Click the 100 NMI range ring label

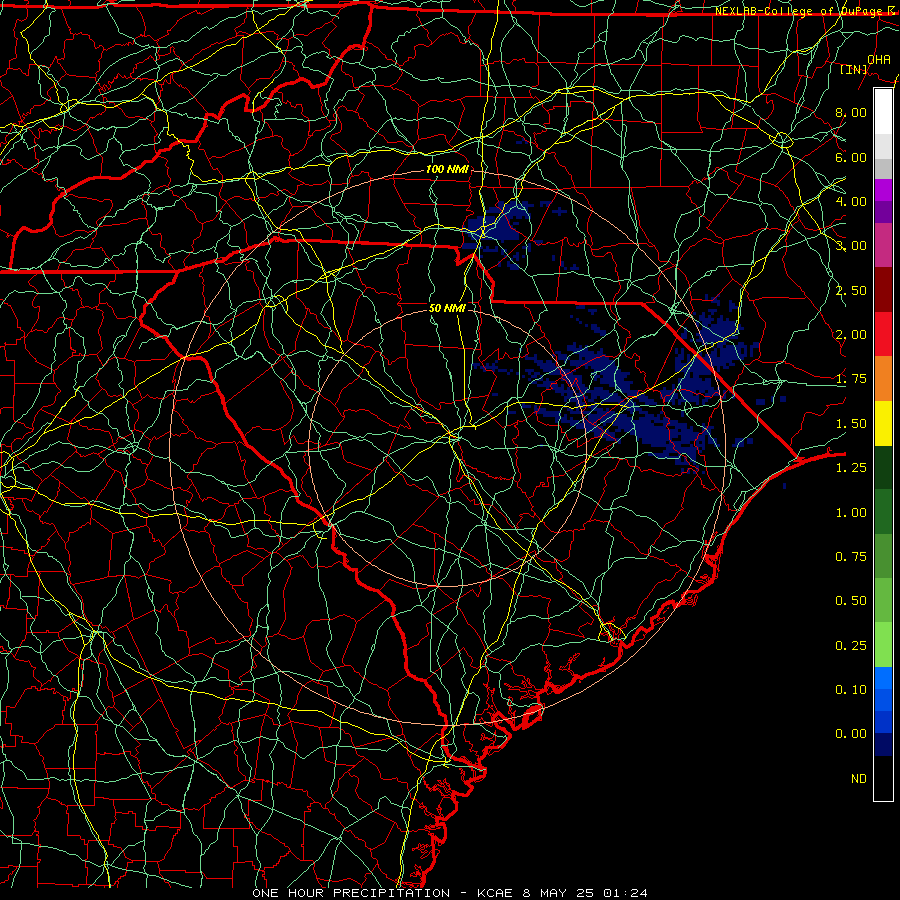coord(447,169)
